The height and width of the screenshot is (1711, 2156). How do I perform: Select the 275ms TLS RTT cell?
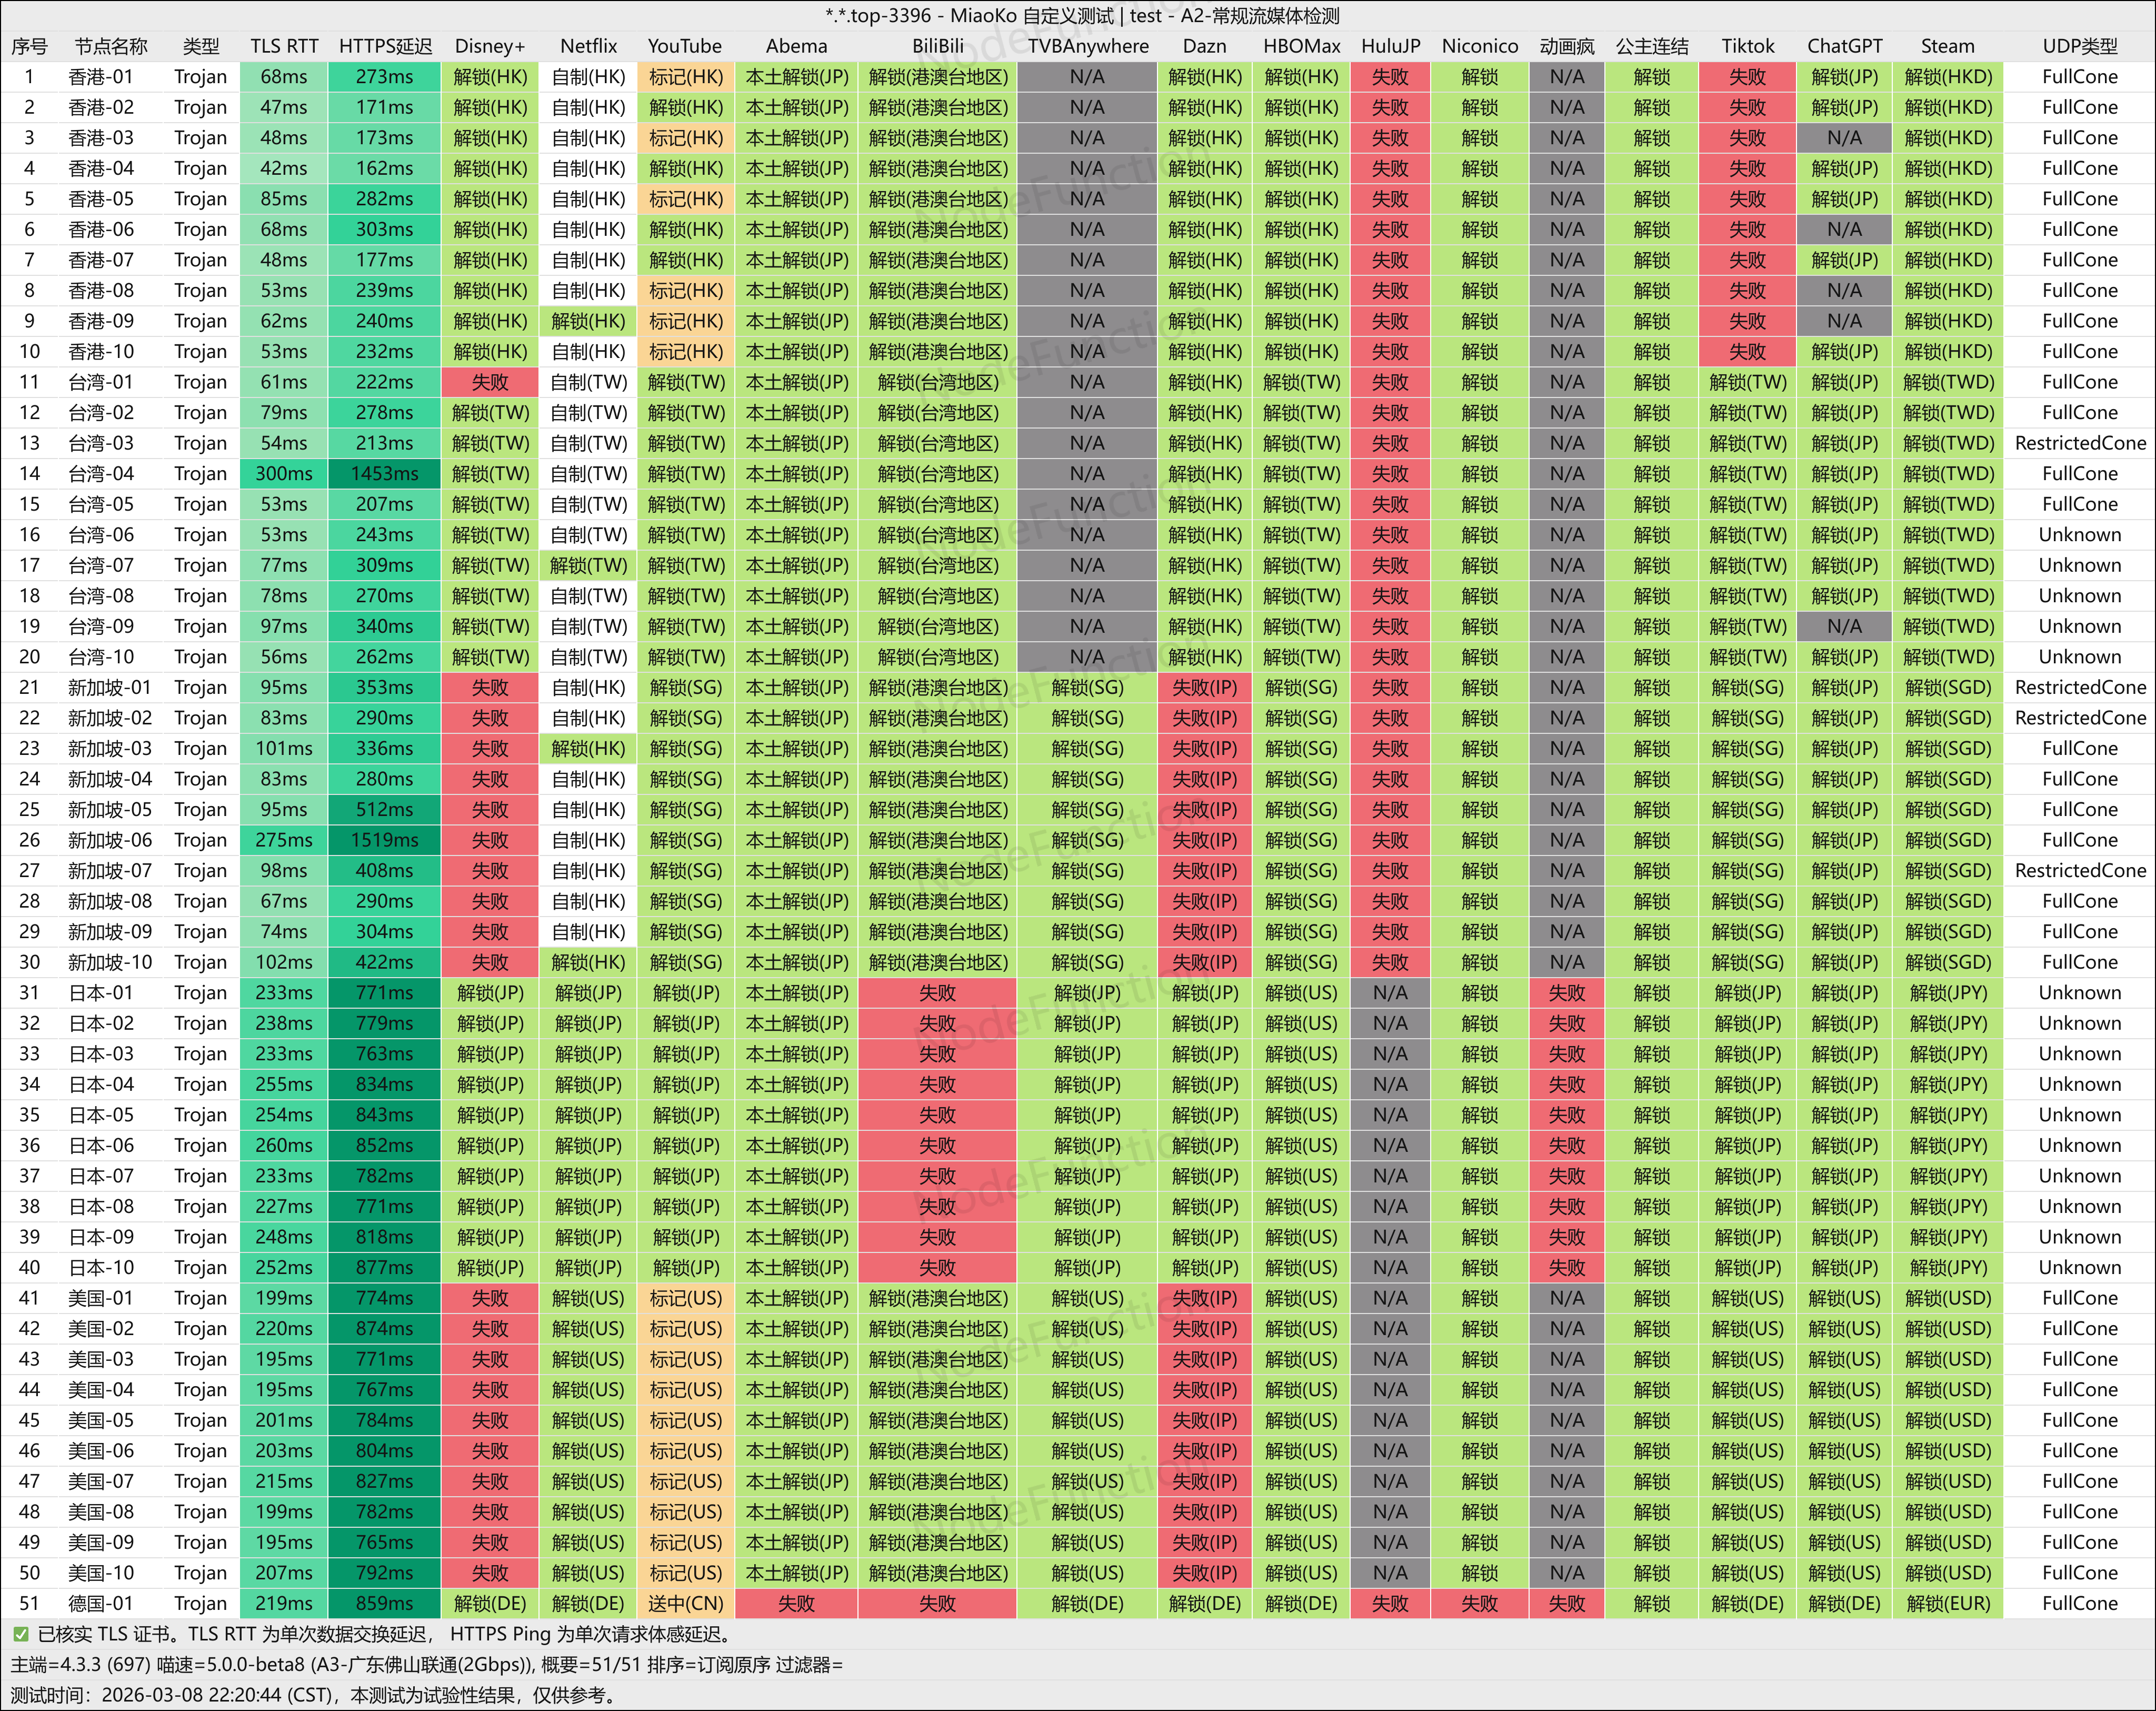[x=284, y=840]
